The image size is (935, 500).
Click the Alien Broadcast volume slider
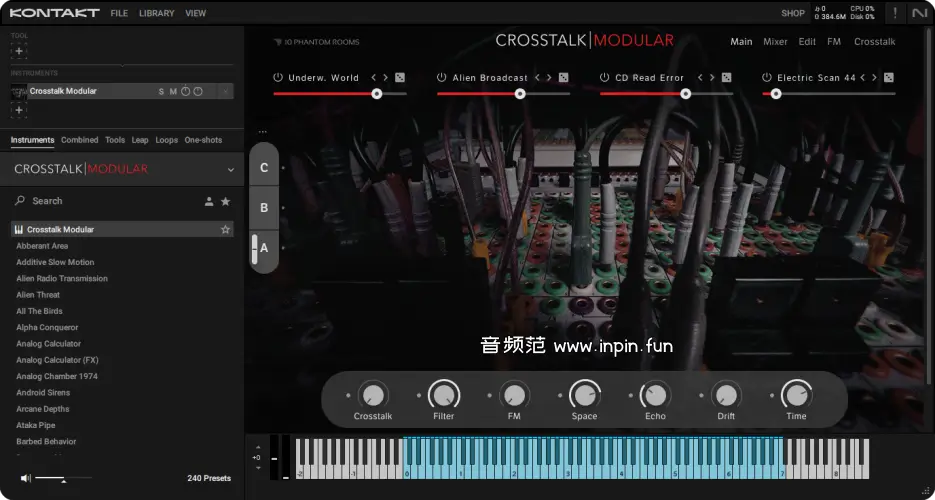coord(503,94)
